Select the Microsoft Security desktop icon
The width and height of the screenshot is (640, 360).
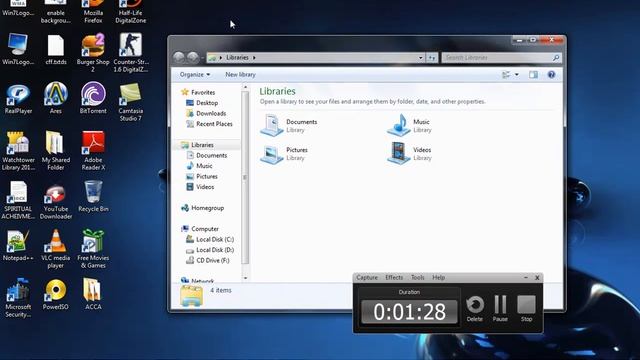click(18, 298)
